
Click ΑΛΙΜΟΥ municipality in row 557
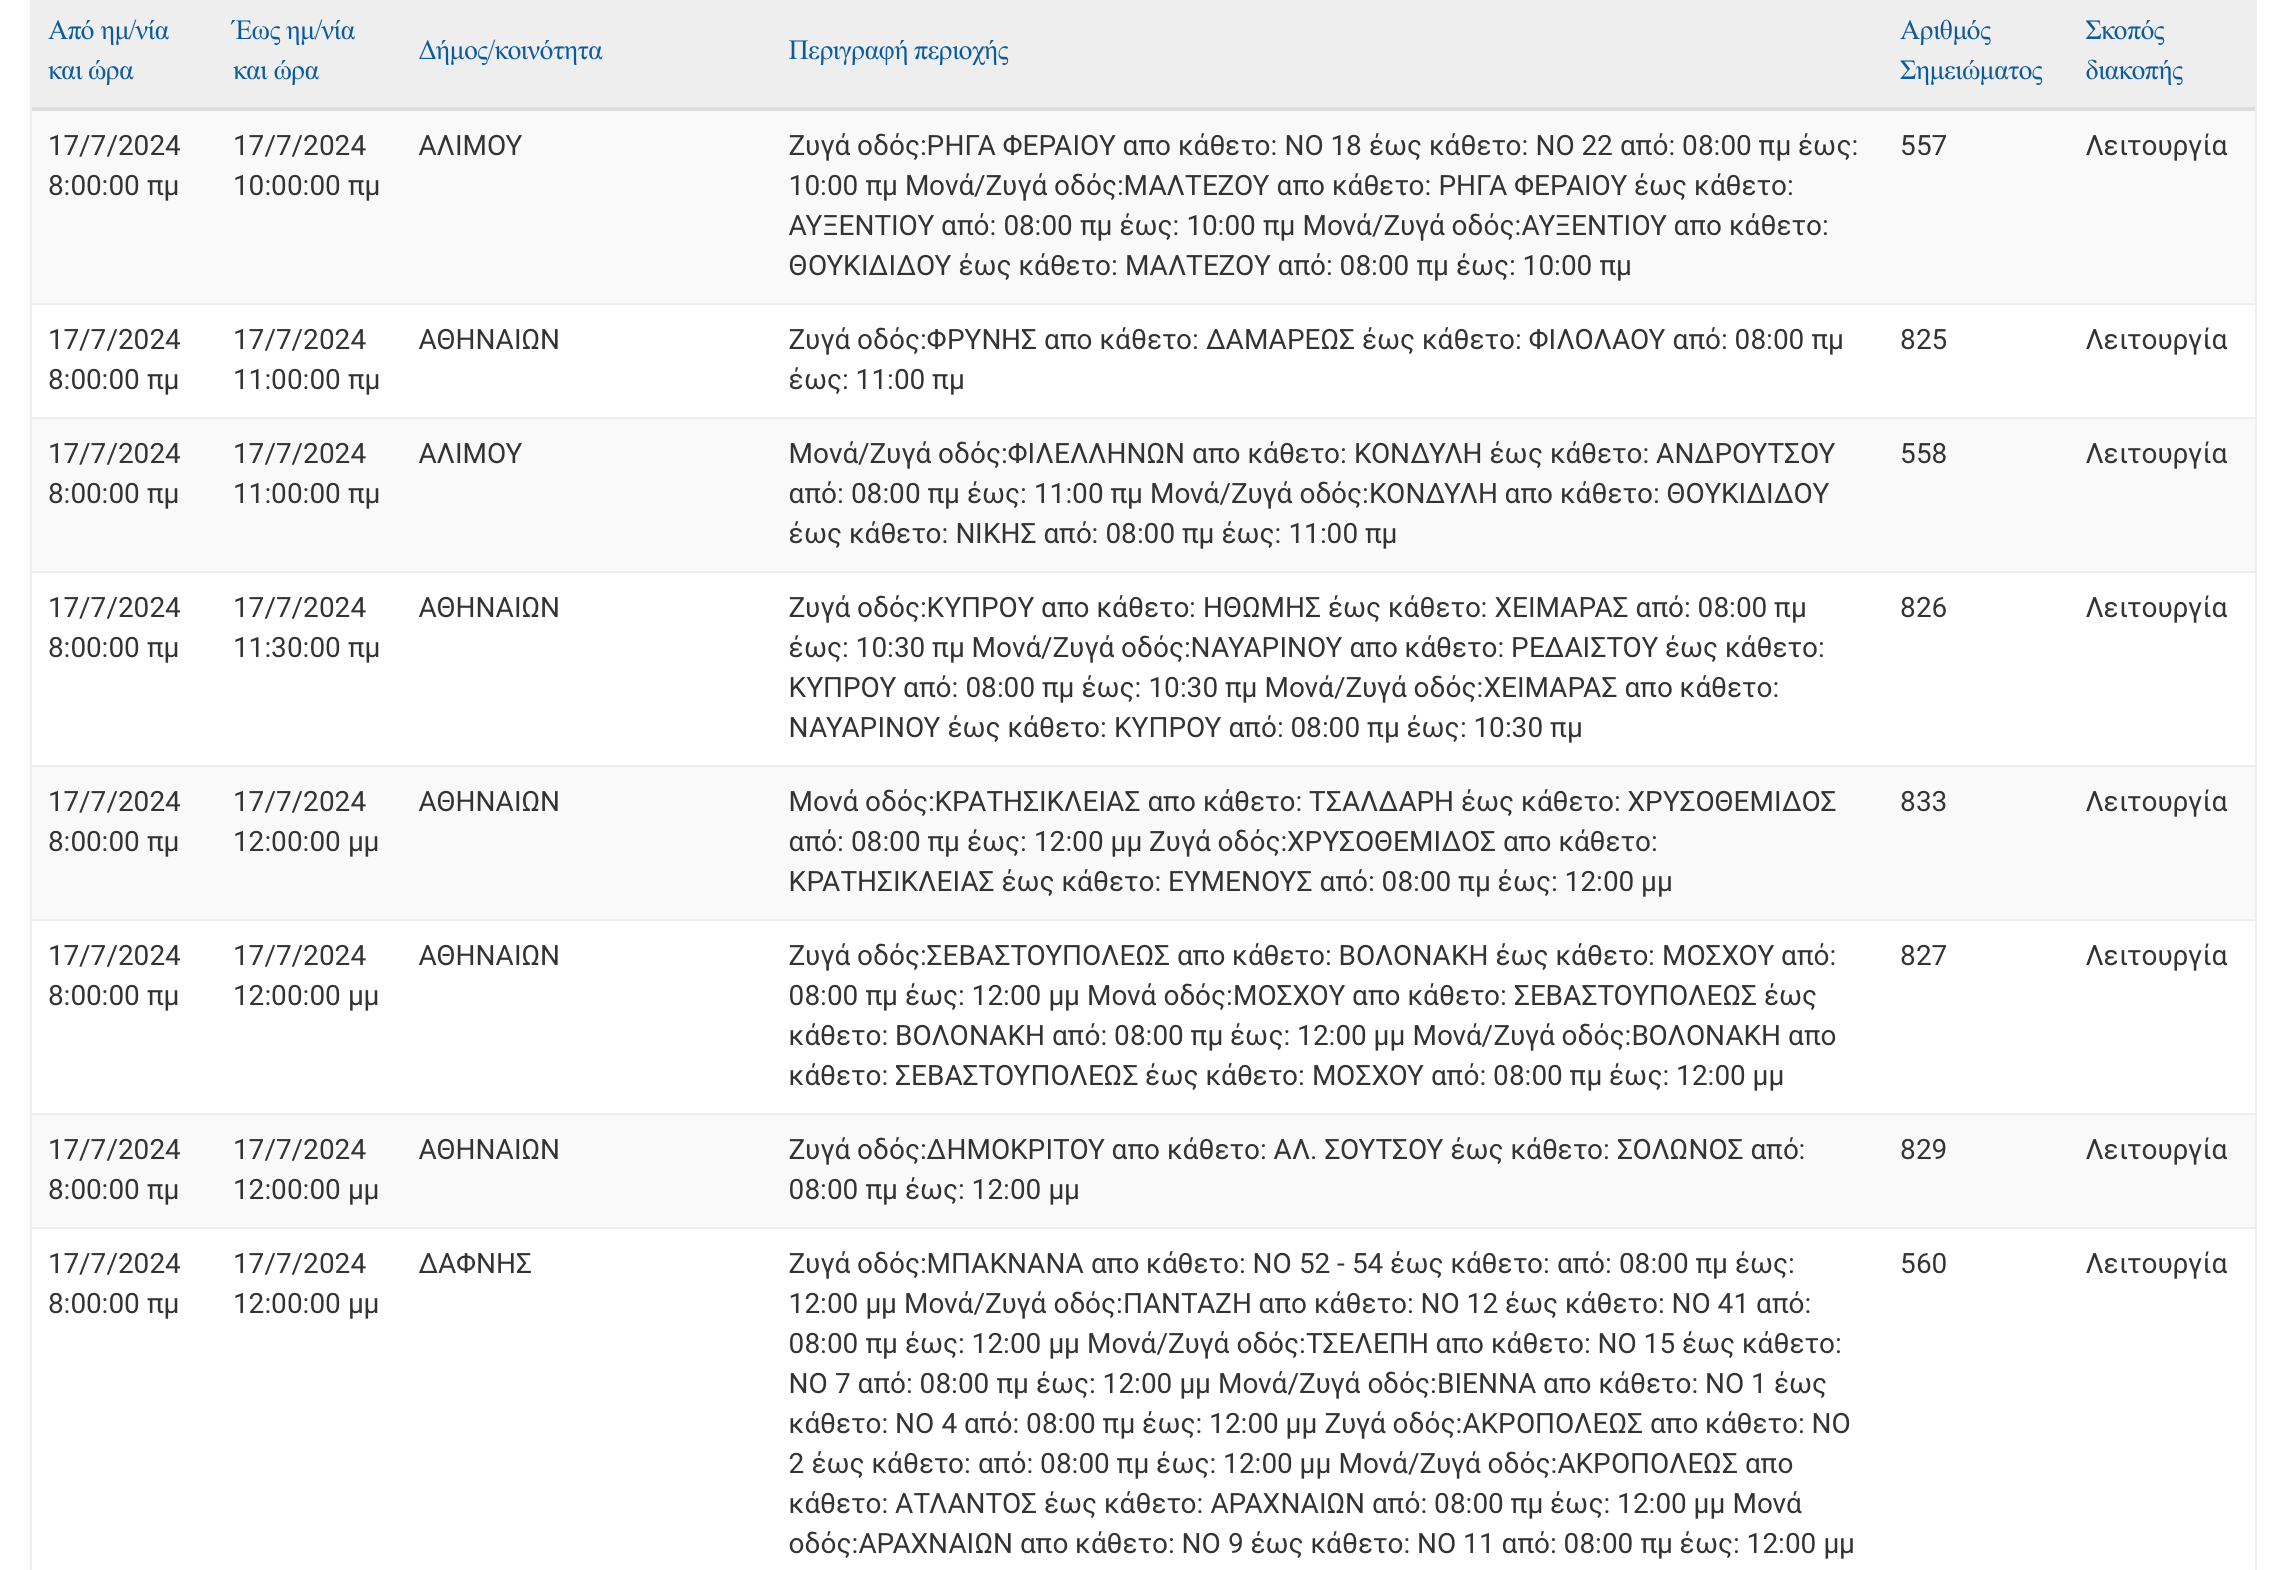[x=470, y=146]
